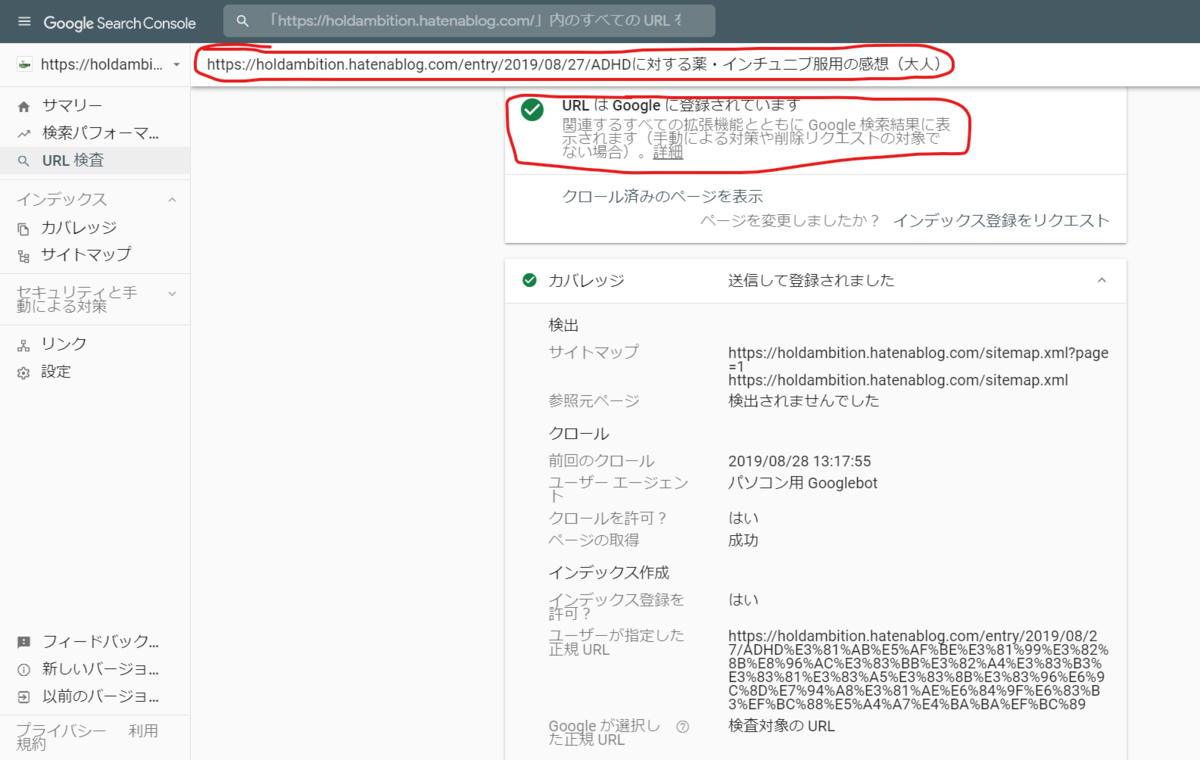
Task: Collapse the カバレッジ card chevron
Action: [1102, 280]
